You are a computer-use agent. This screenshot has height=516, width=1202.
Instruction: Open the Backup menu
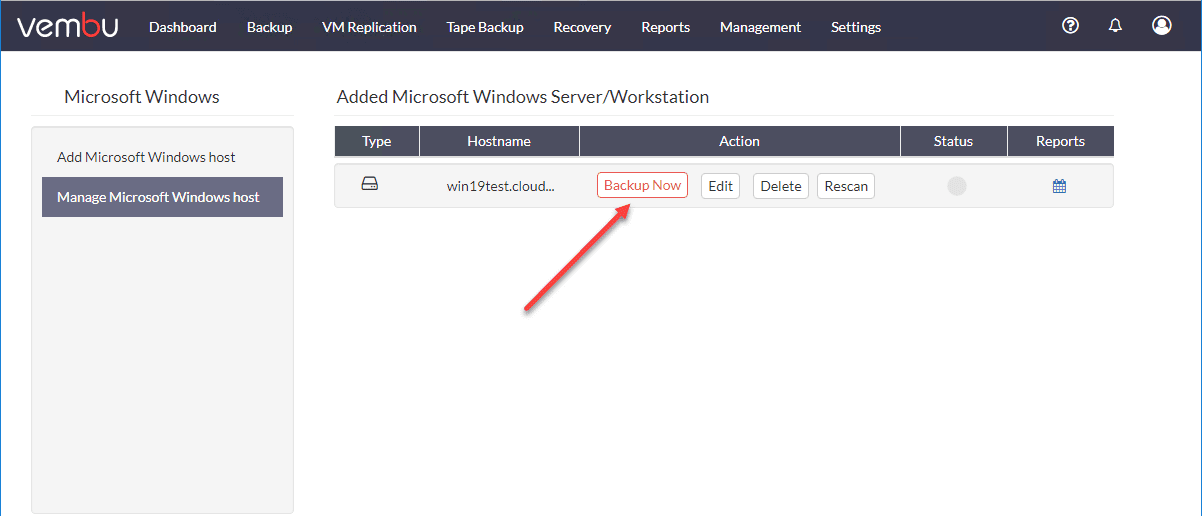point(270,27)
